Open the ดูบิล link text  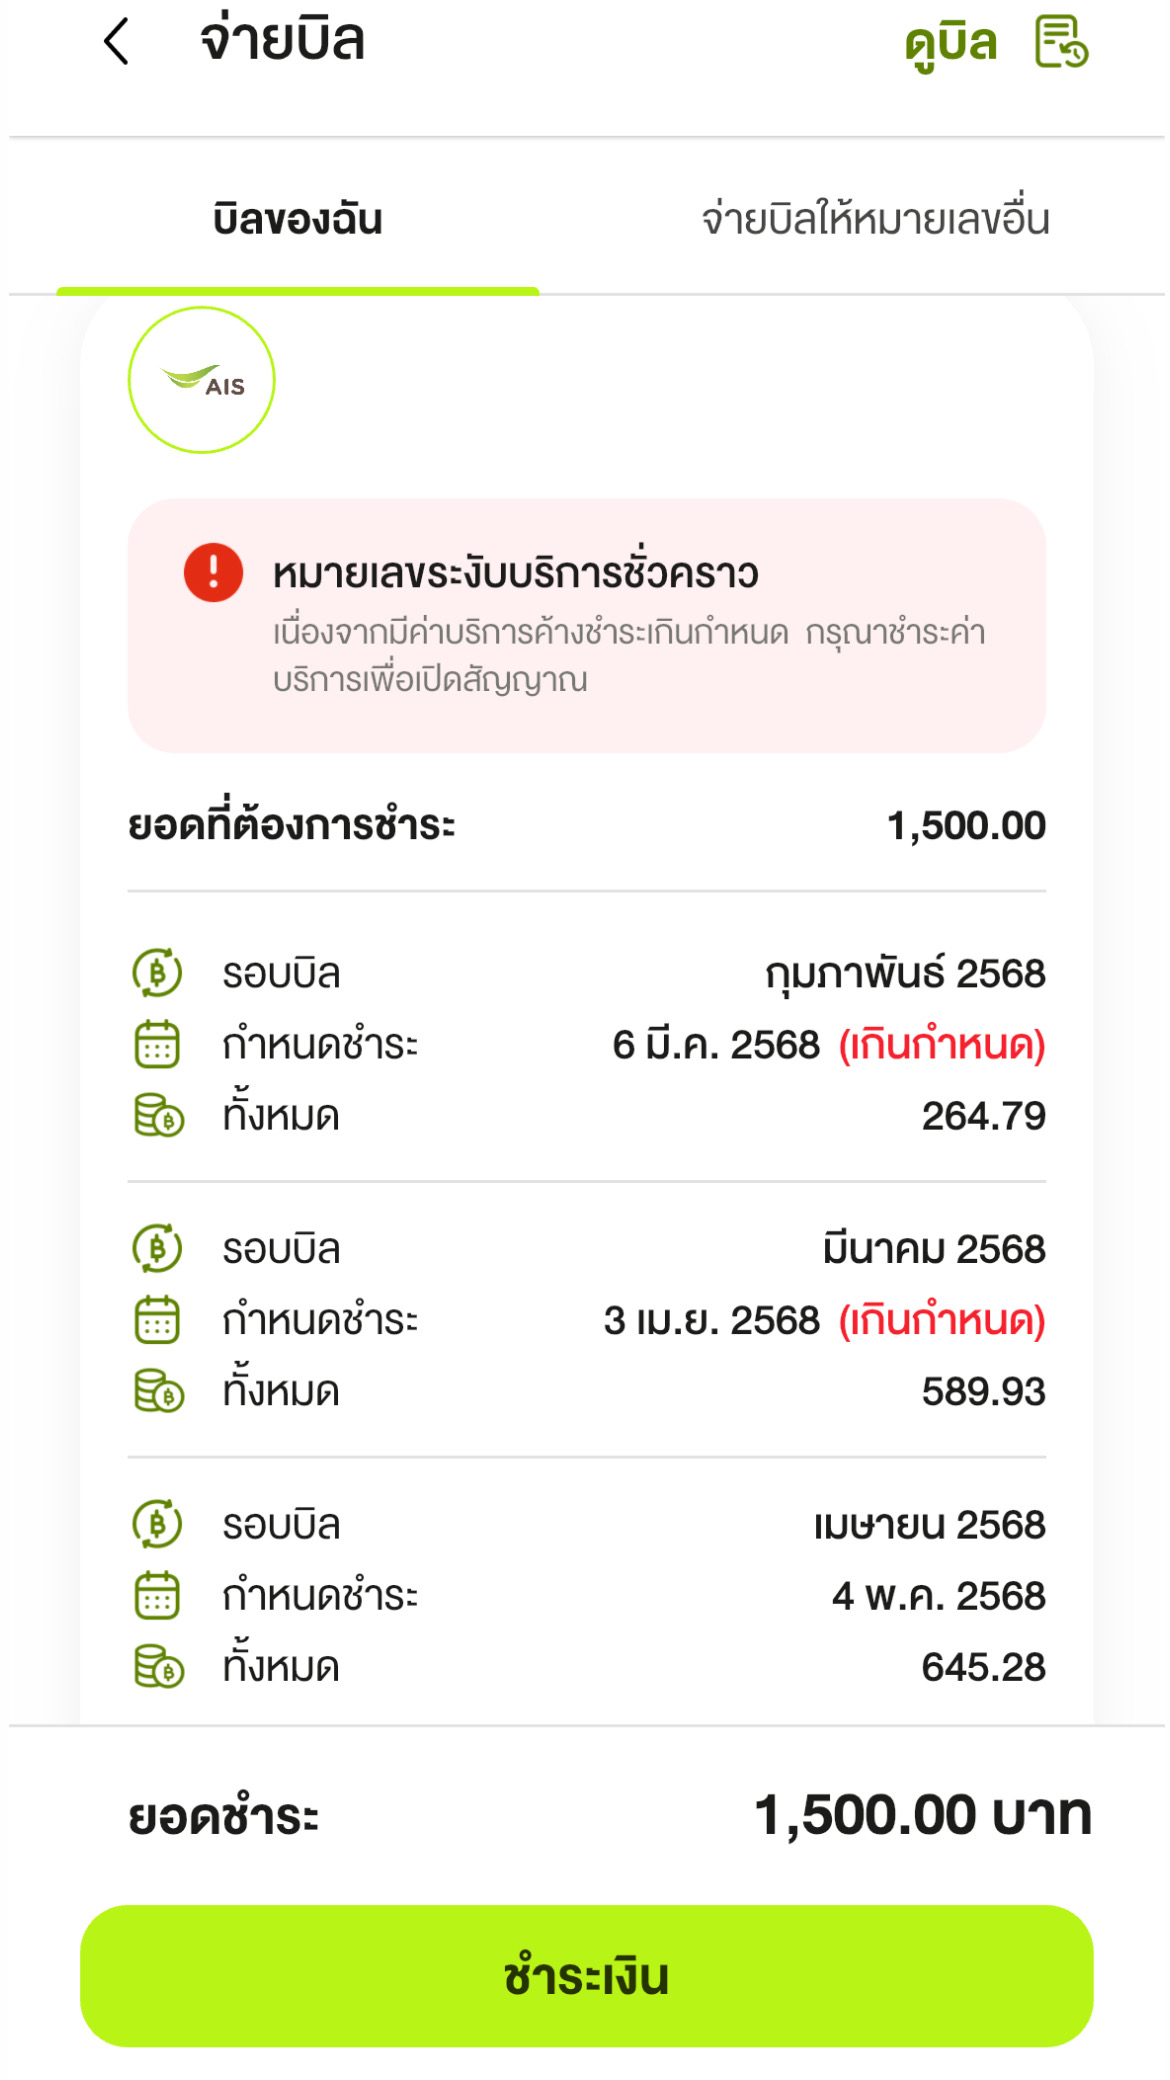(951, 44)
